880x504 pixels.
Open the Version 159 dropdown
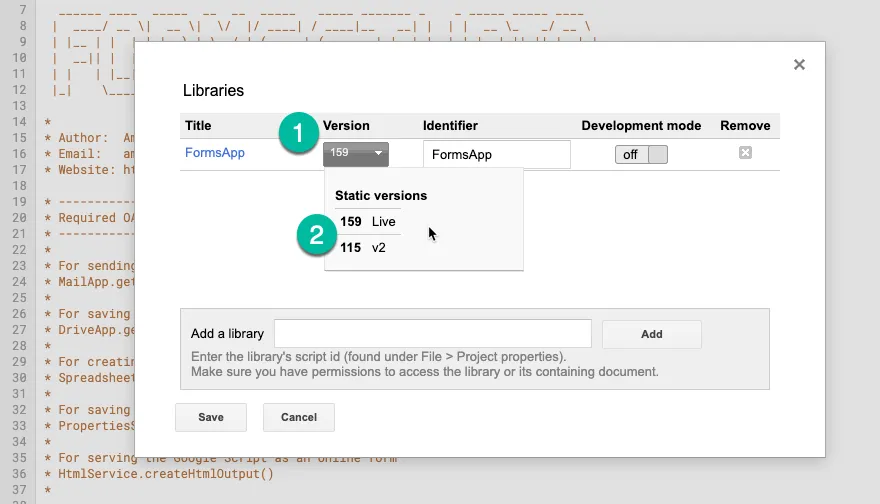(355, 154)
